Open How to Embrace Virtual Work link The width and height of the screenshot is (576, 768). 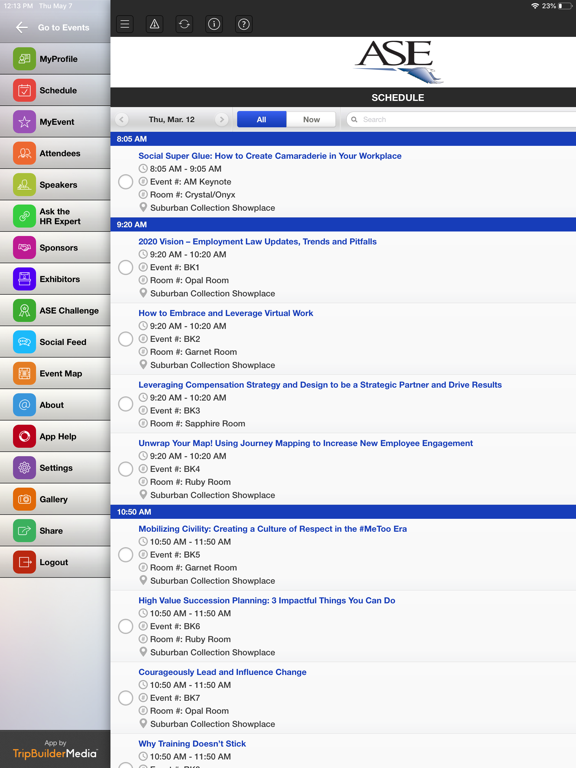225,313
